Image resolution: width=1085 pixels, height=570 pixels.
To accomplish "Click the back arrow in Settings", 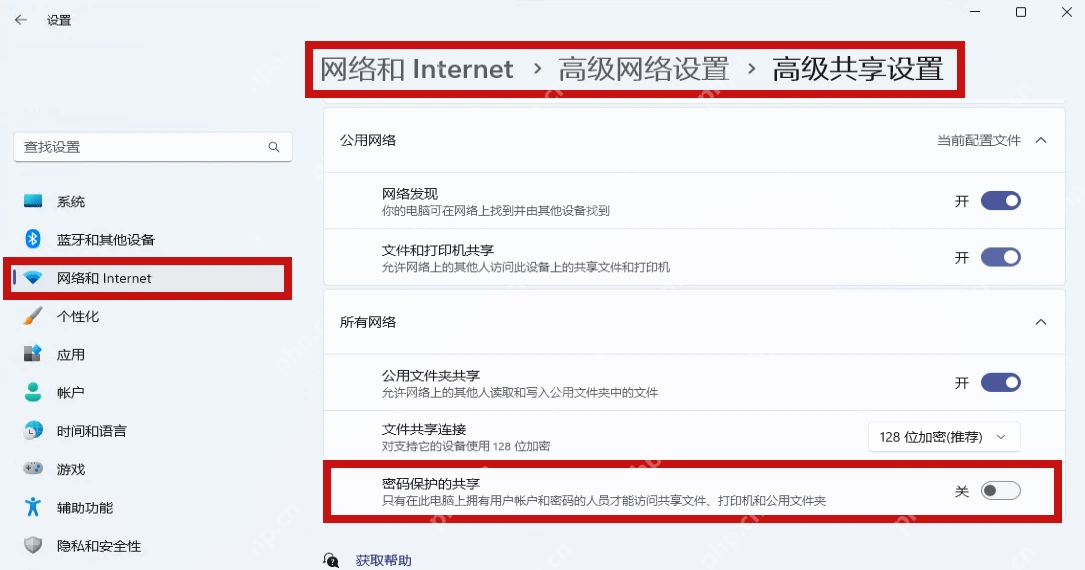I will pos(21,20).
